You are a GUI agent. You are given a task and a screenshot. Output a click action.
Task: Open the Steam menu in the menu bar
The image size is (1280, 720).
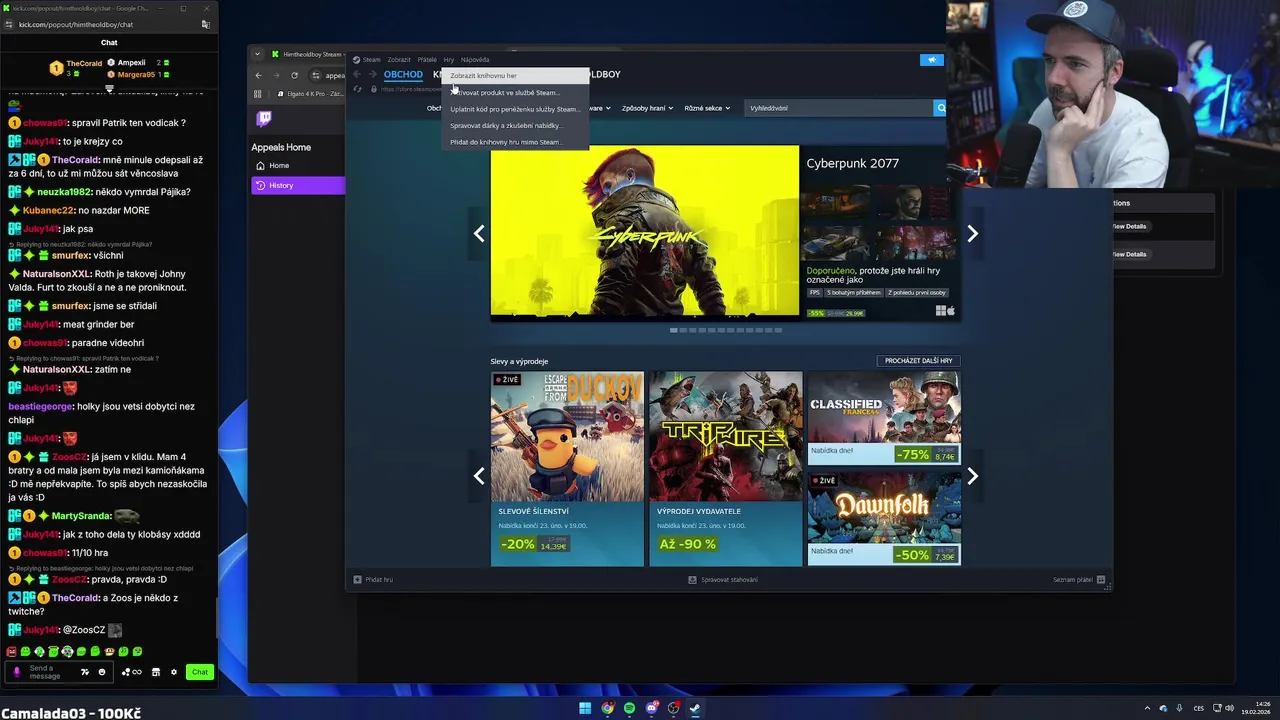click(371, 60)
